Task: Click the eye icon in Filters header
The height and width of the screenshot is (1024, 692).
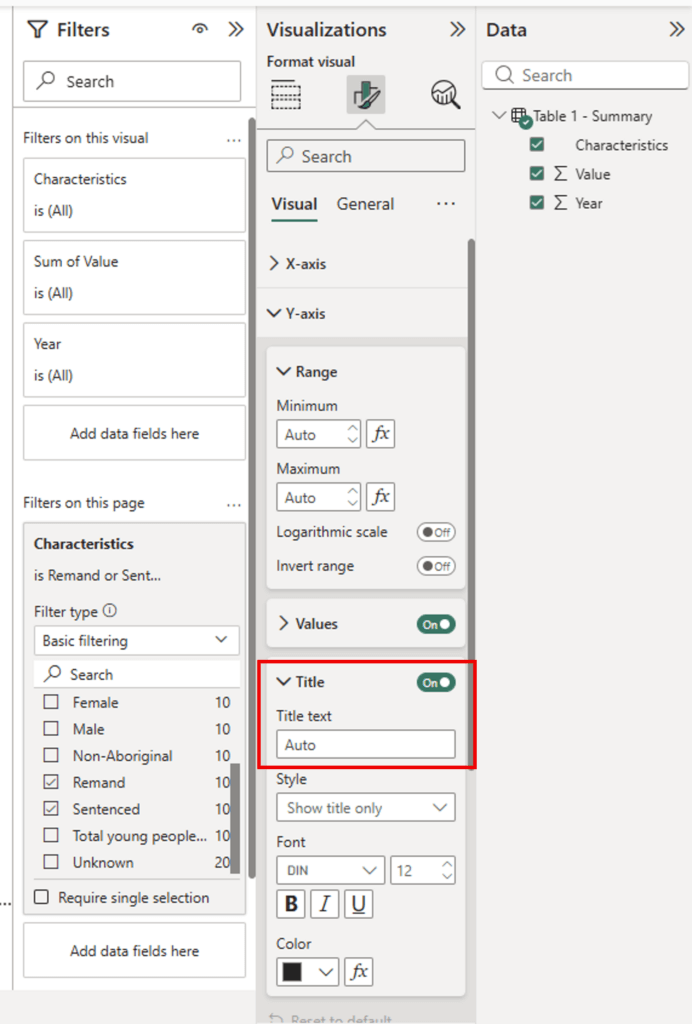Action: pyautogui.click(x=200, y=30)
